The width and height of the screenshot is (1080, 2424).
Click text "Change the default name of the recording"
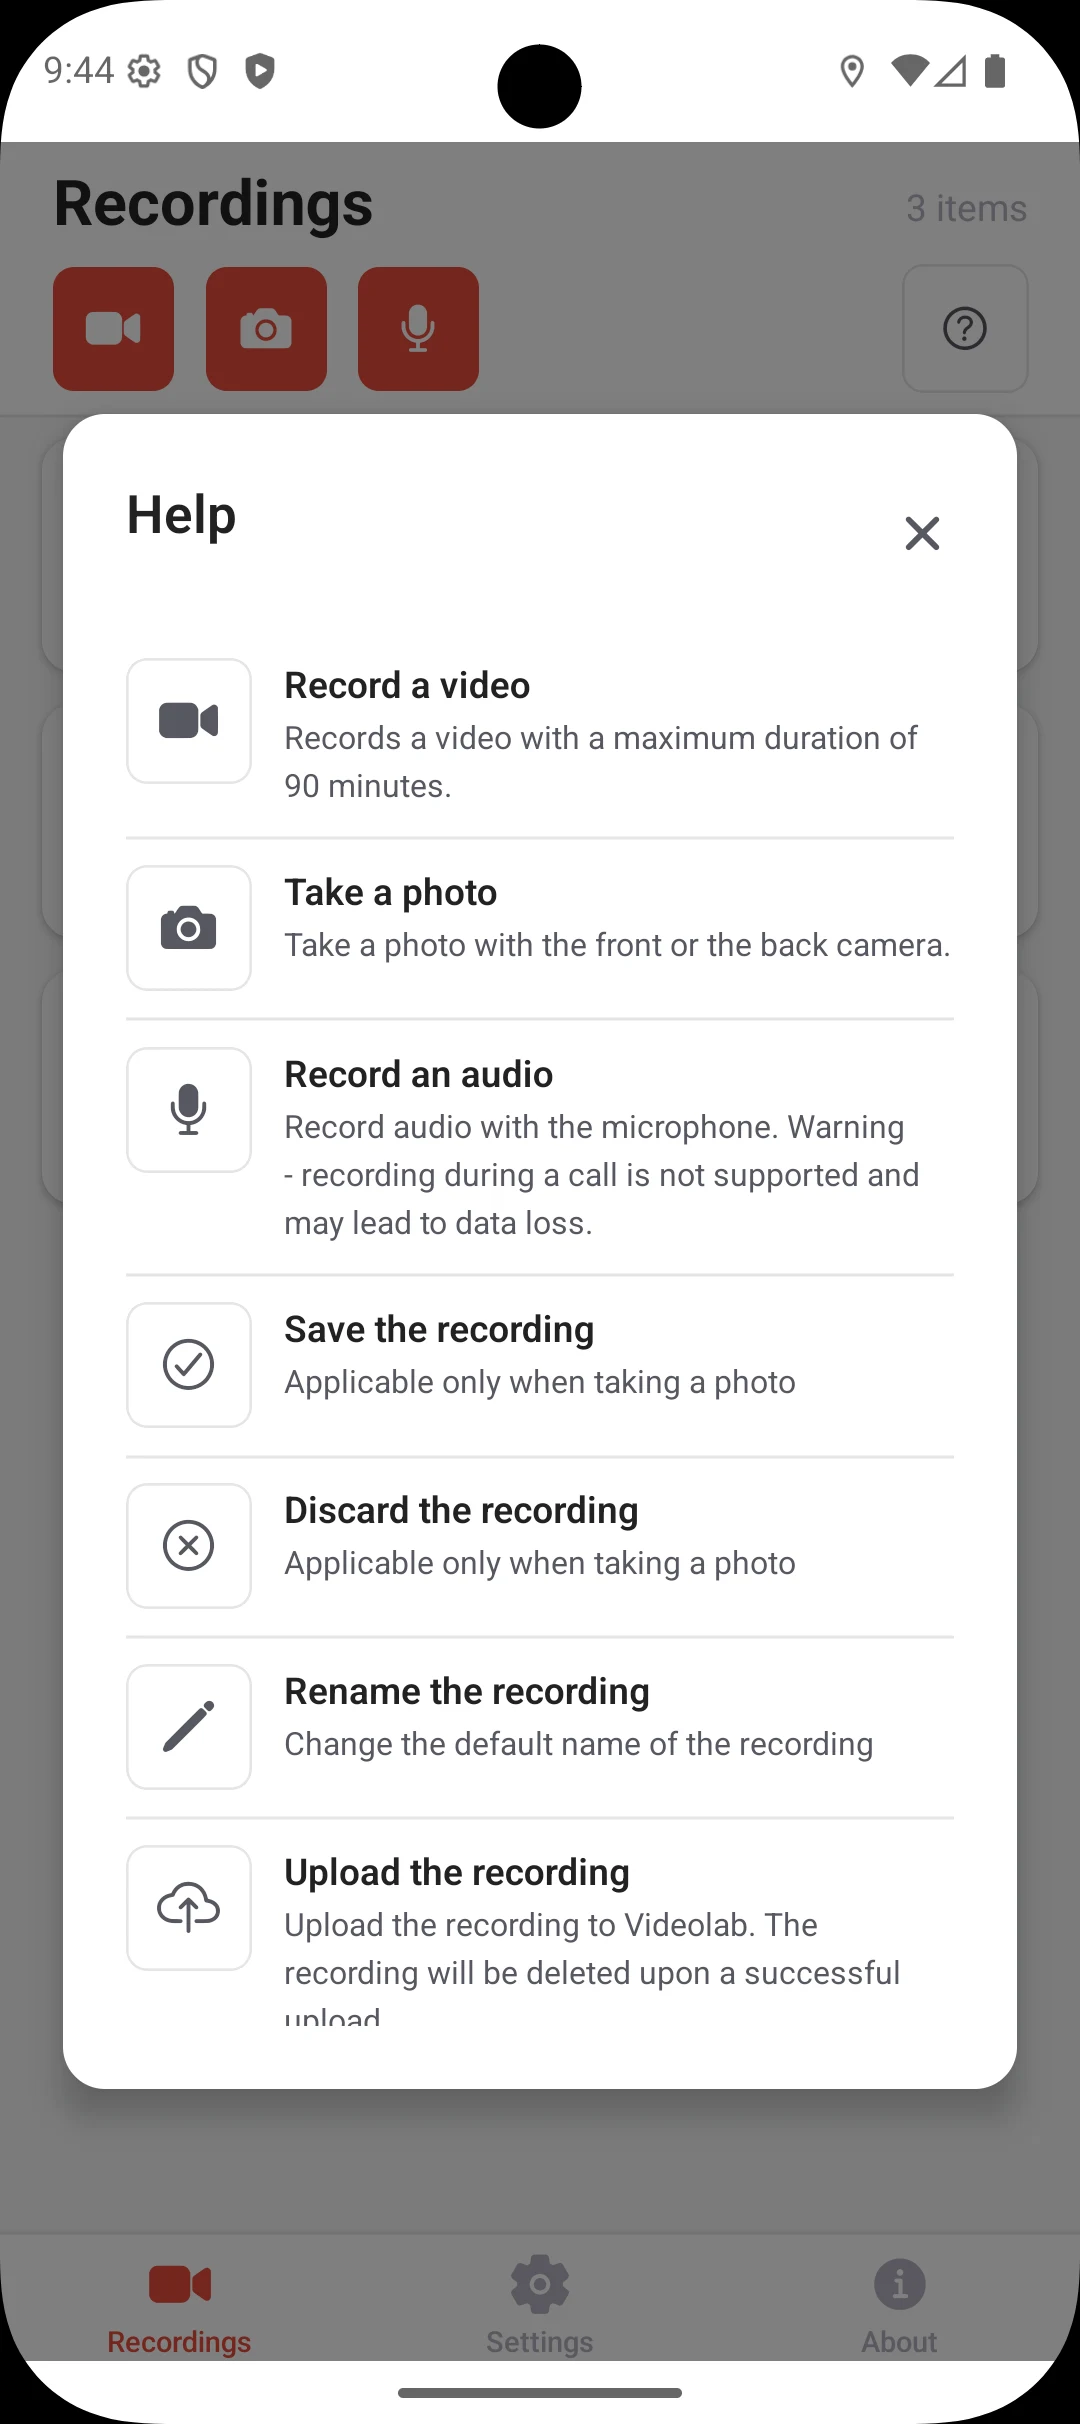click(x=579, y=1745)
